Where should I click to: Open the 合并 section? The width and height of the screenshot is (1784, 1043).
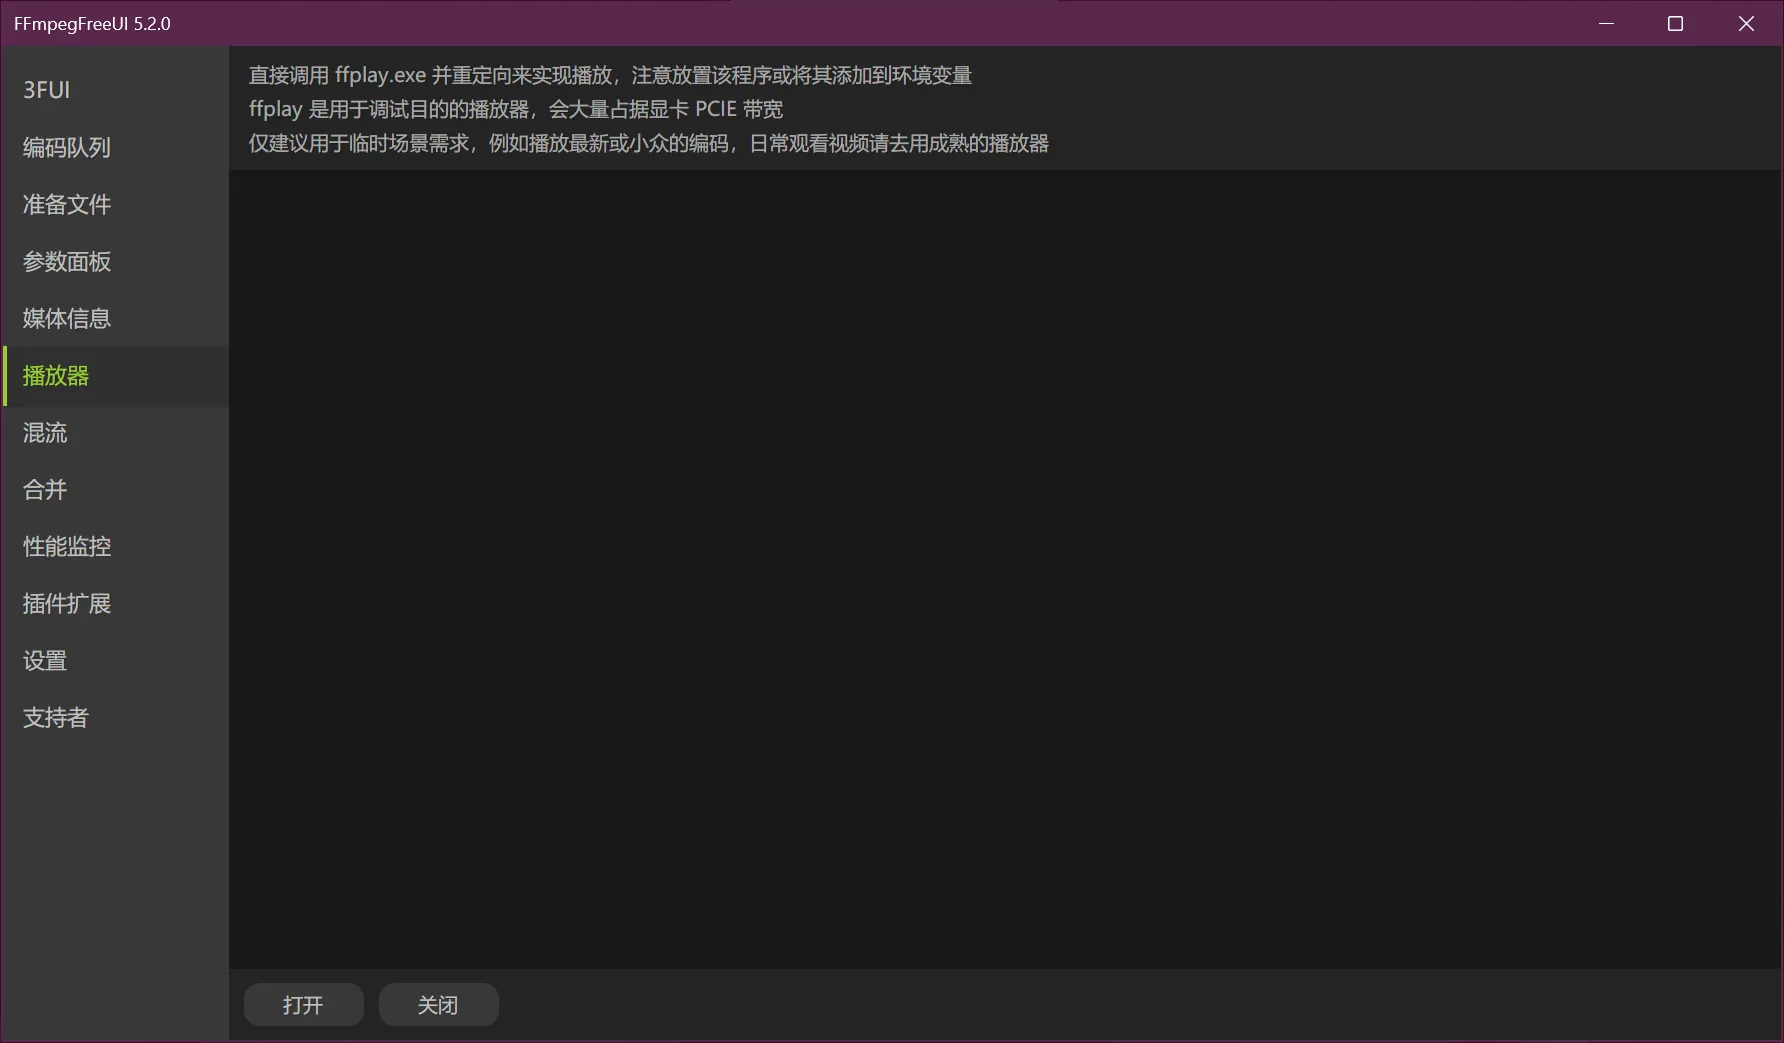pos(45,490)
